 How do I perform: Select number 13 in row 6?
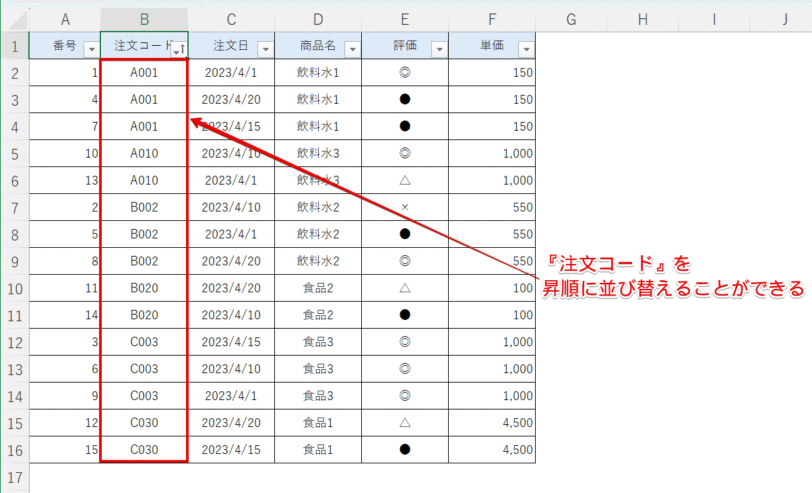tap(65, 180)
